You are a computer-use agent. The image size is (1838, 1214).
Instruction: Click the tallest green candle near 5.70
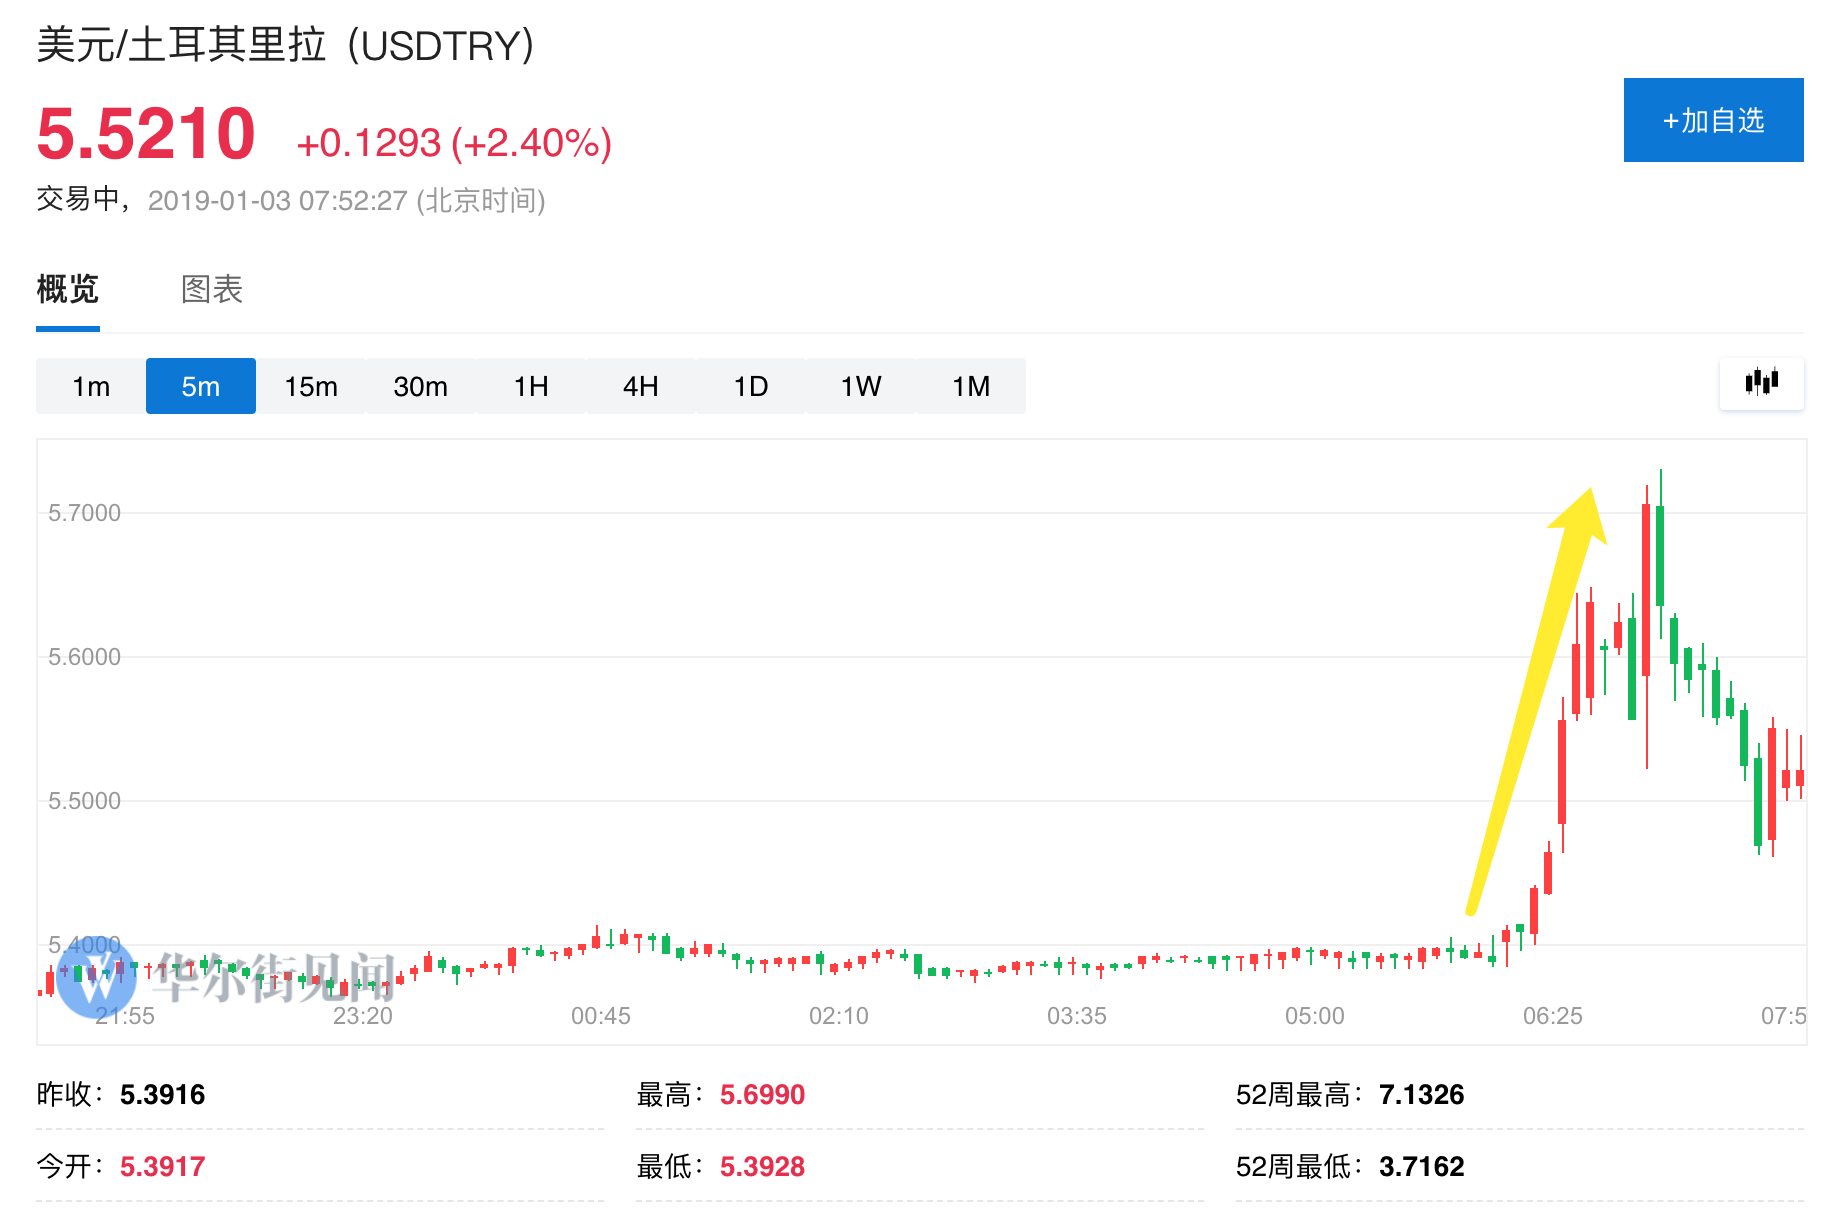click(1660, 555)
